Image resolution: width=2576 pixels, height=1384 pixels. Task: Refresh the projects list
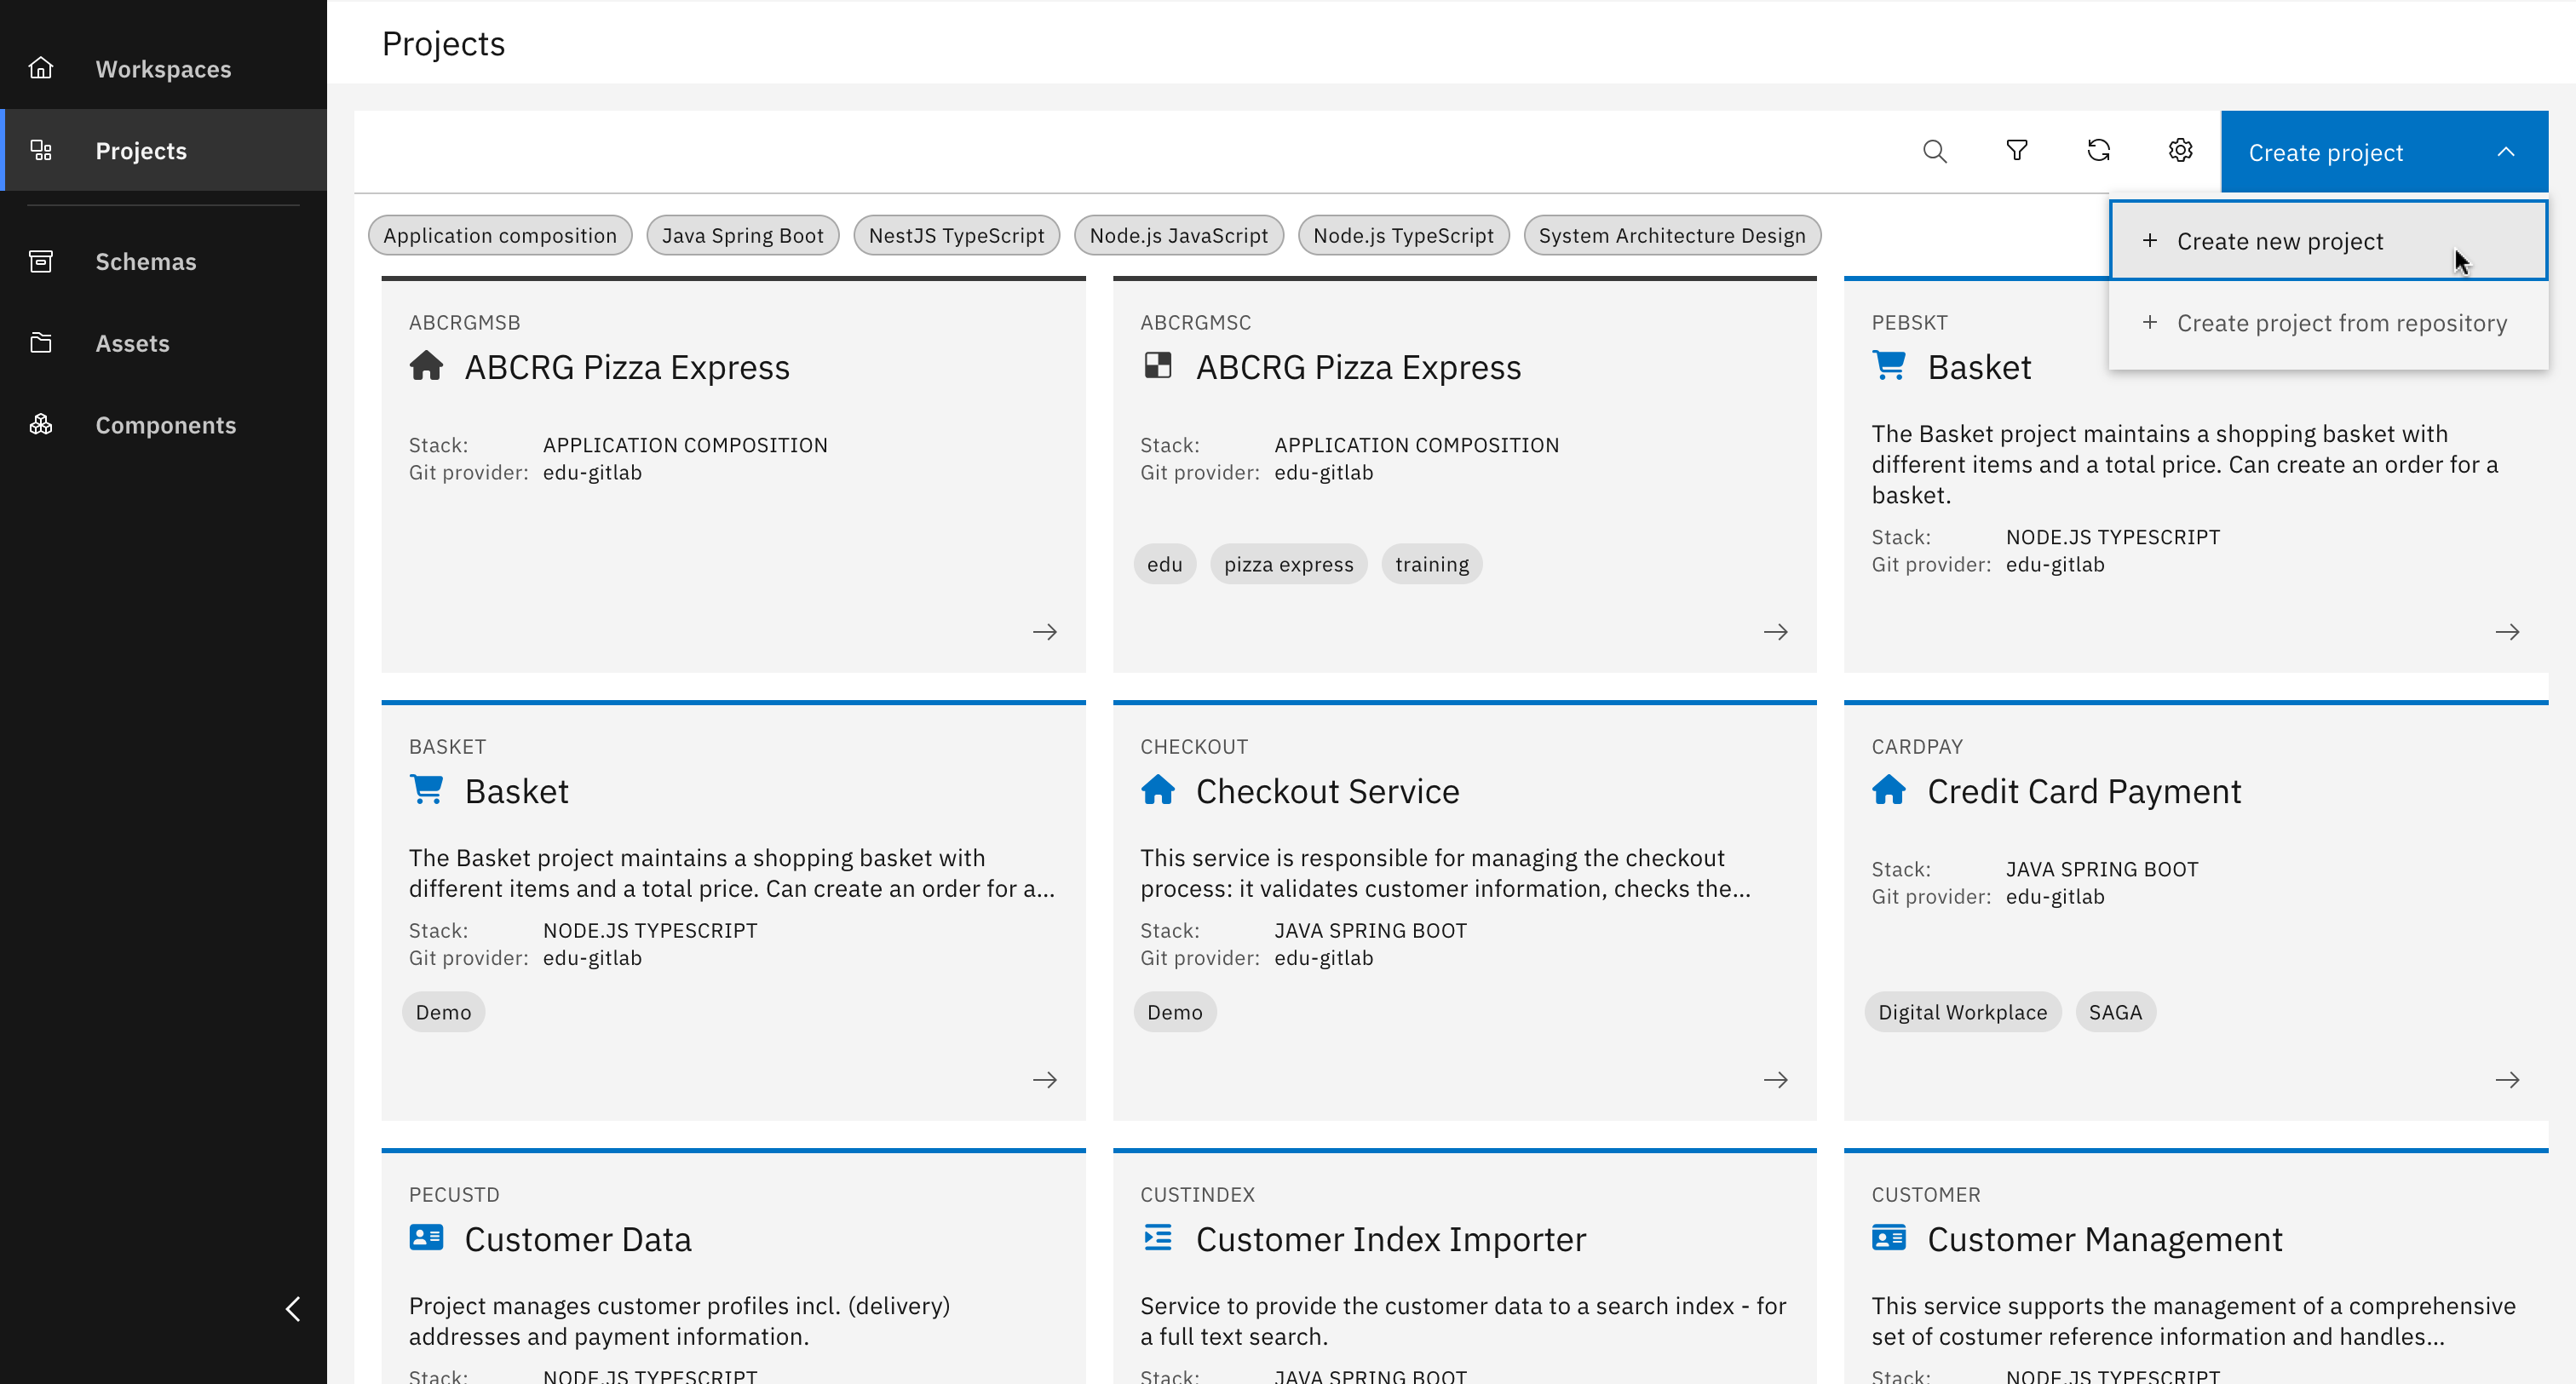click(x=2098, y=151)
